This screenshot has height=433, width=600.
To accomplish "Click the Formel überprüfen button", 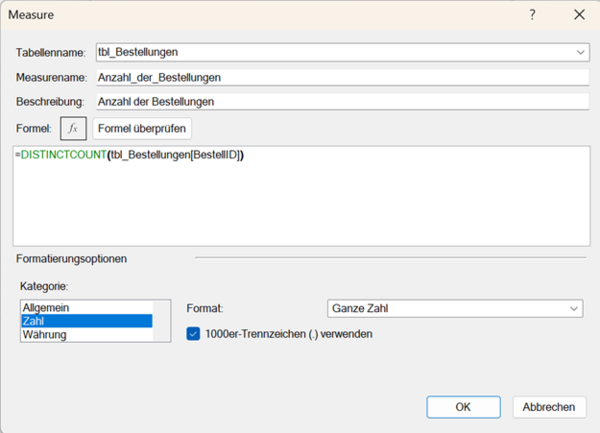I will 141,129.
